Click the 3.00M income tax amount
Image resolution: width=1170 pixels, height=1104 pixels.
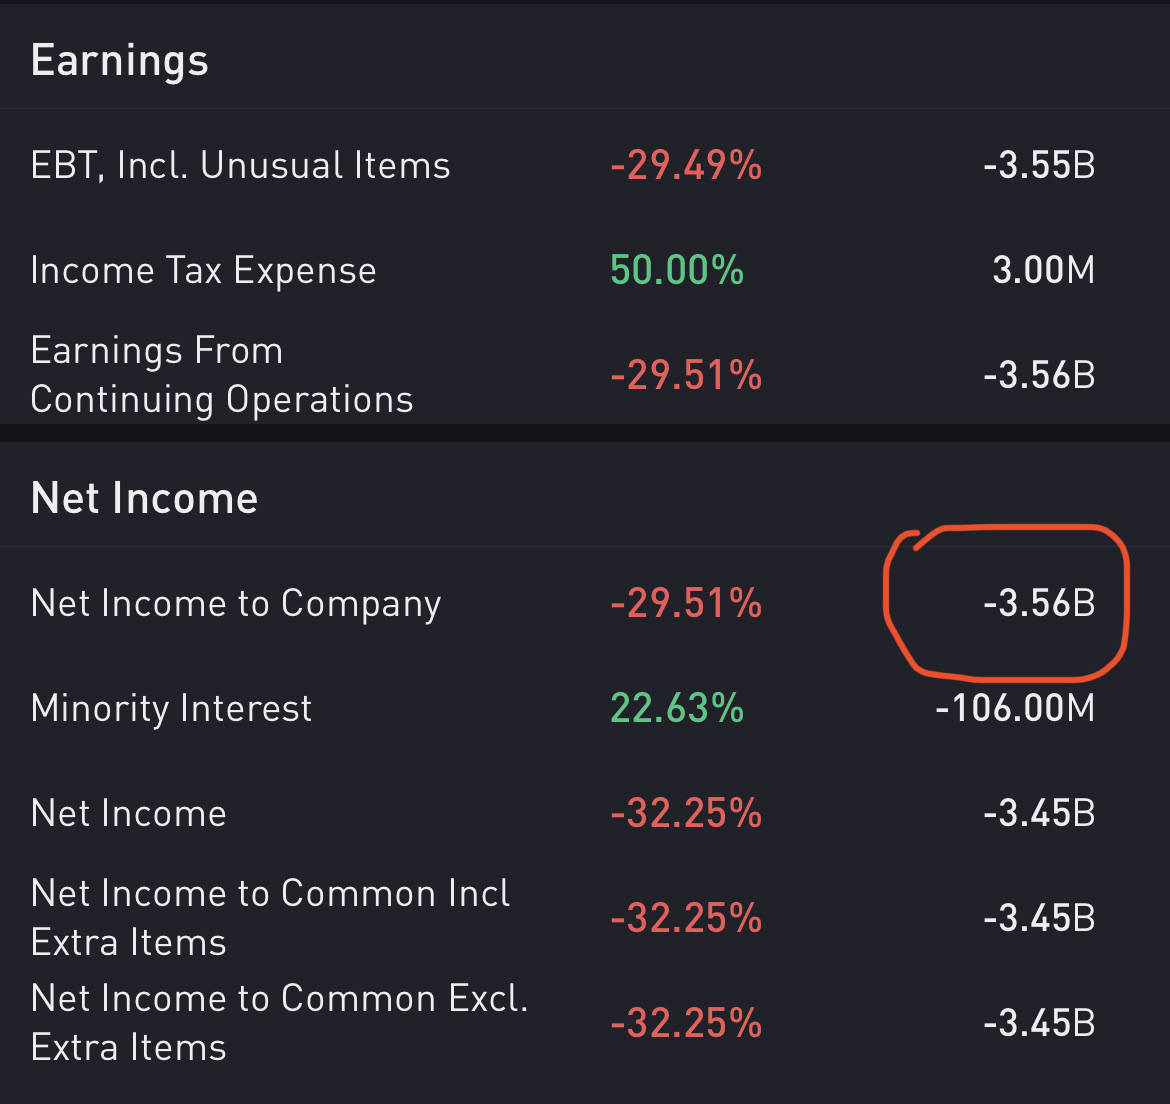coord(1043,270)
